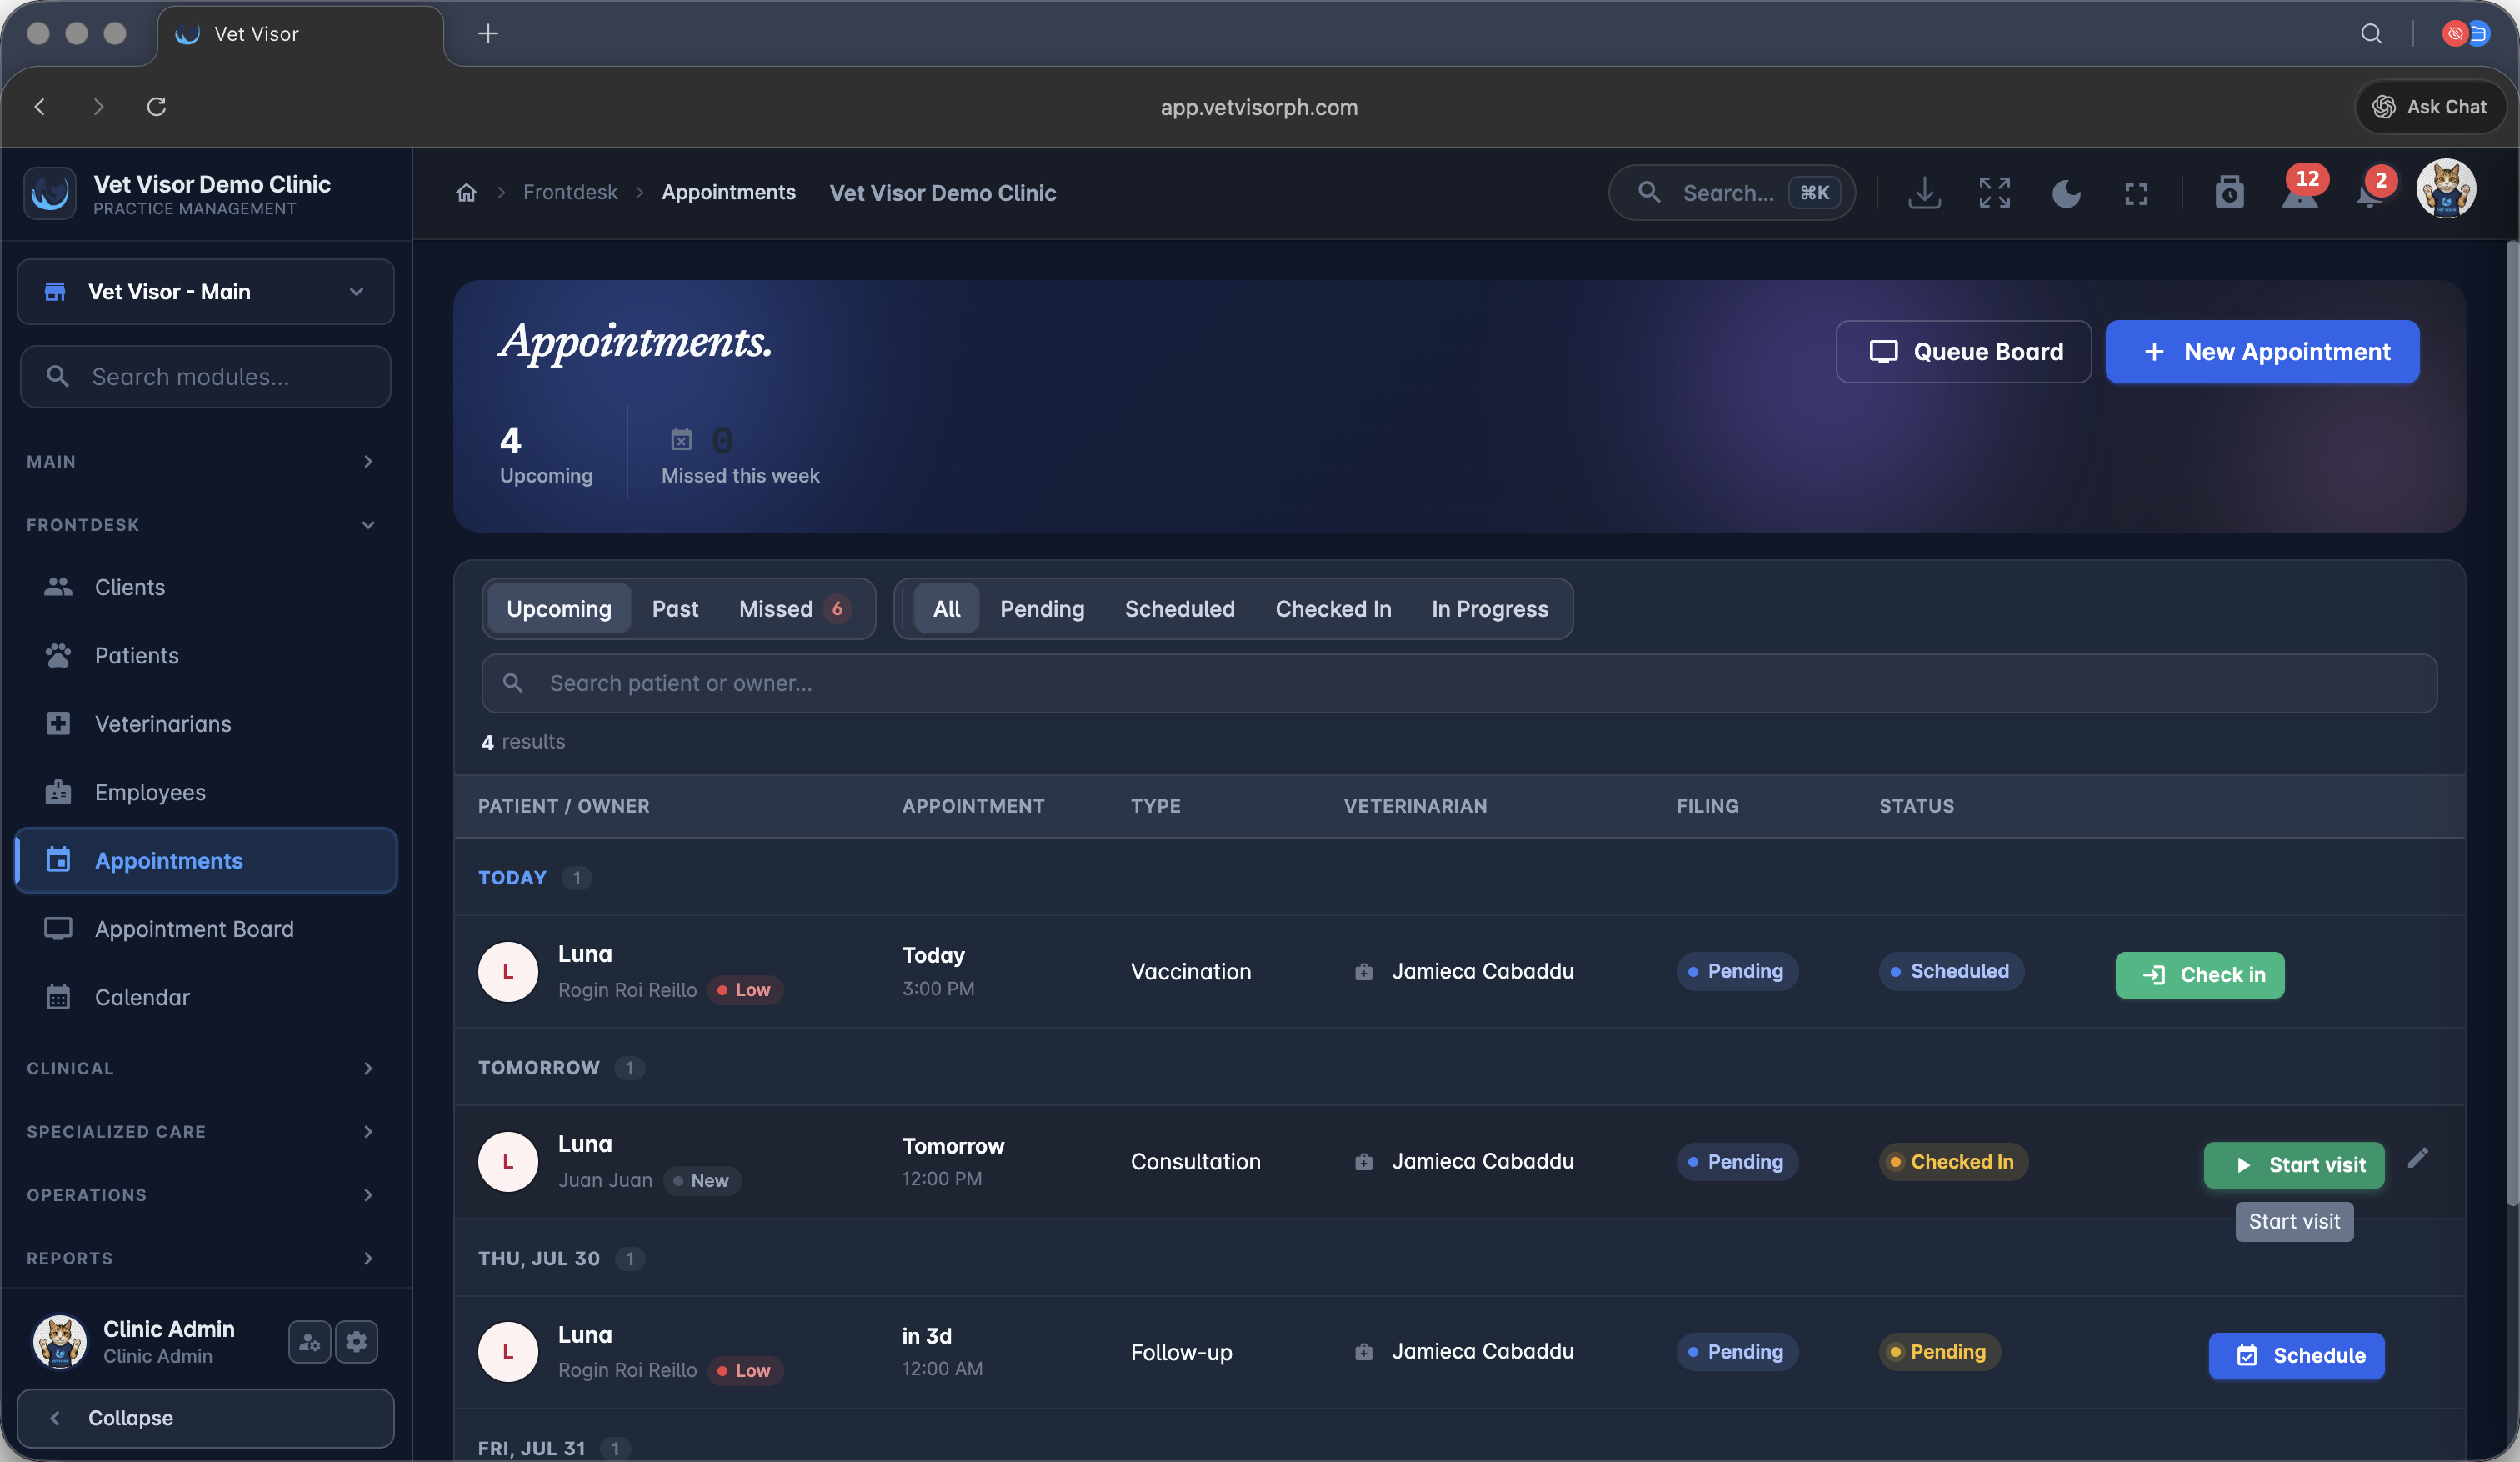The height and width of the screenshot is (1462, 2520).
Task: Filter appointments by In Progress status
Action: pos(1490,609)
